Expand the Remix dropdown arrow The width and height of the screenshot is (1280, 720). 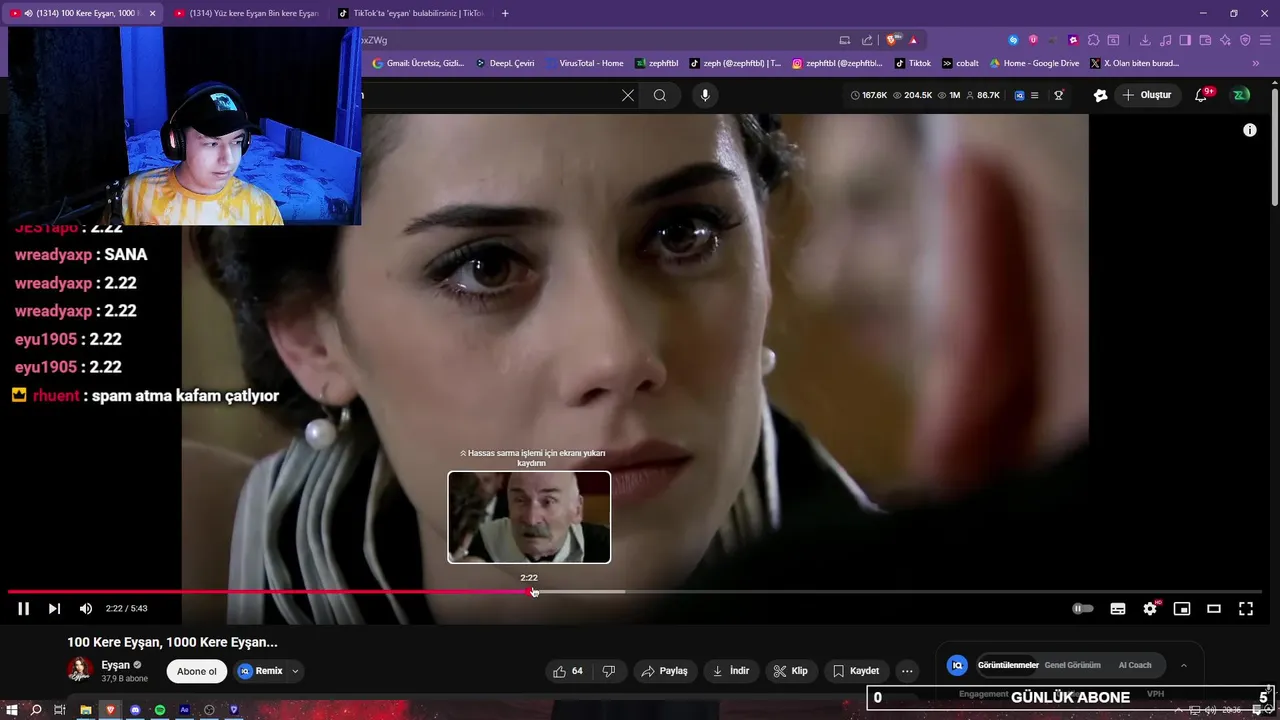point(295,671)
